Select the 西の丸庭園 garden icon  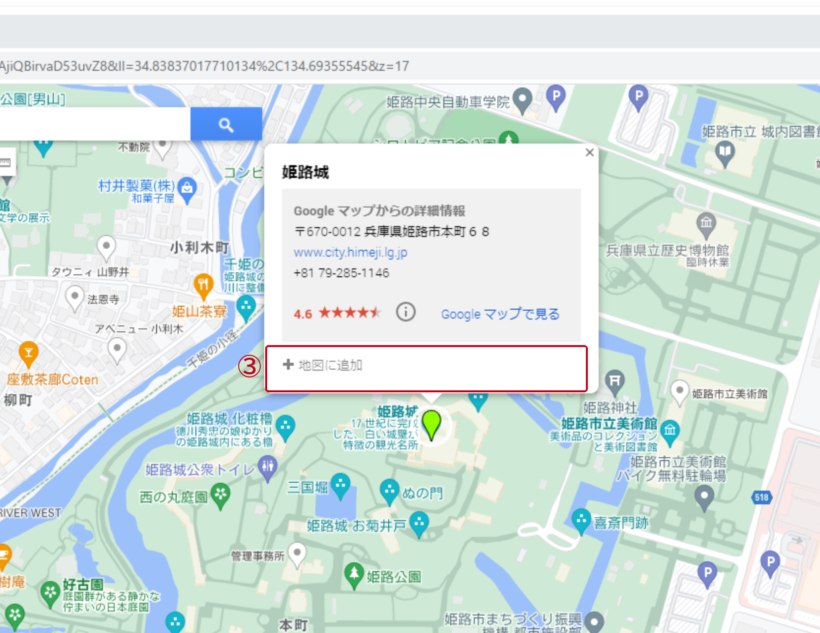point(220,495)
